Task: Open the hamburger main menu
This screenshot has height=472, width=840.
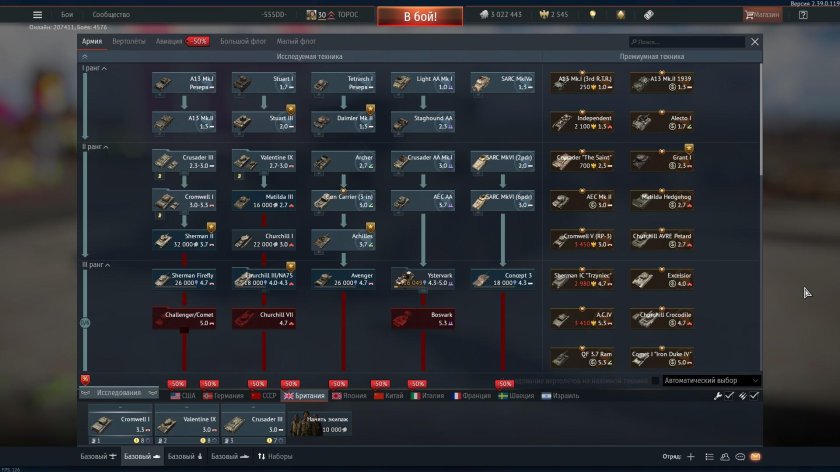Action: point(38,15)
